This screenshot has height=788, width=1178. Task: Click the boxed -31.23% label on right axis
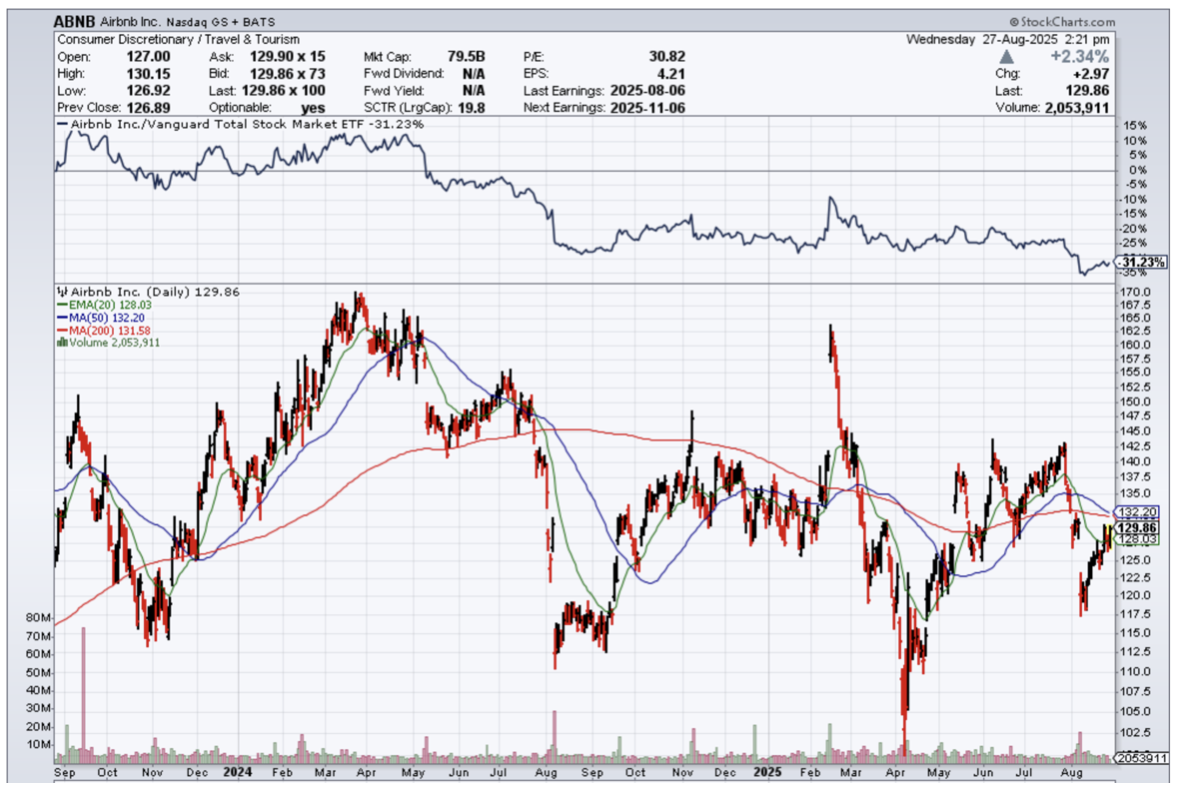[1140, 262]
